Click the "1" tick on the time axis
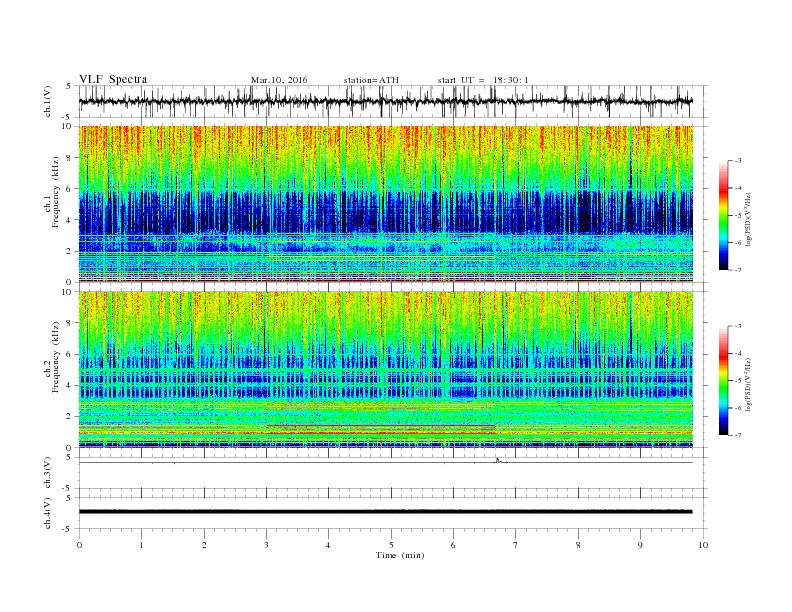Viewport: 792px width, 612px height. 141,545
